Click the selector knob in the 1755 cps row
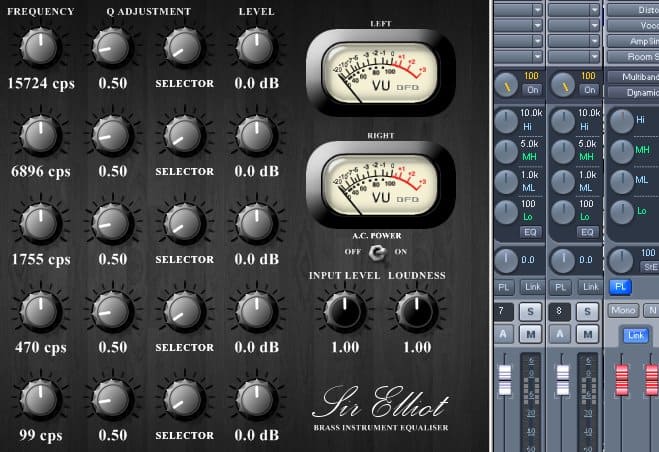The image size is (659, 452). pos(181,223)
